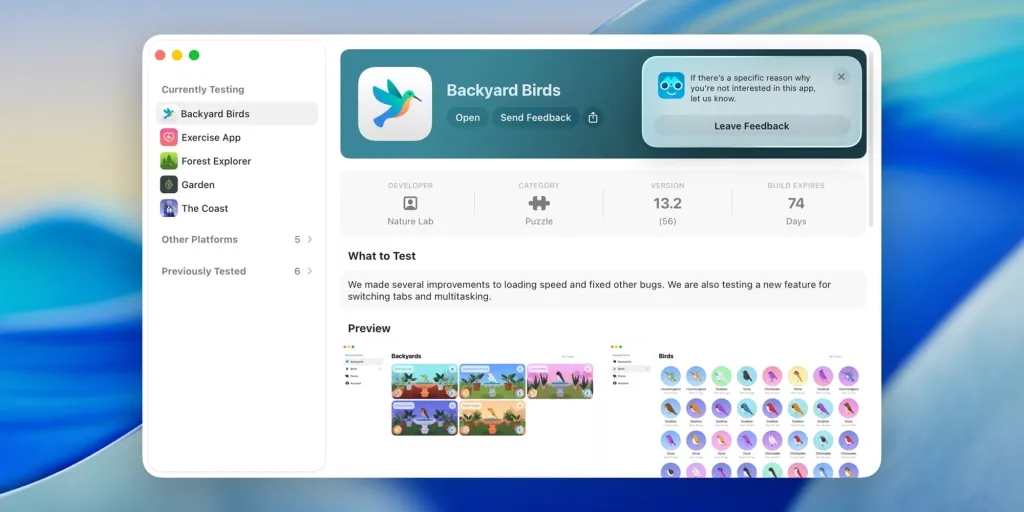The image size is (1024, 512).
Task: Click the developer person icon above Nature Lab
Action: (410, 203)
